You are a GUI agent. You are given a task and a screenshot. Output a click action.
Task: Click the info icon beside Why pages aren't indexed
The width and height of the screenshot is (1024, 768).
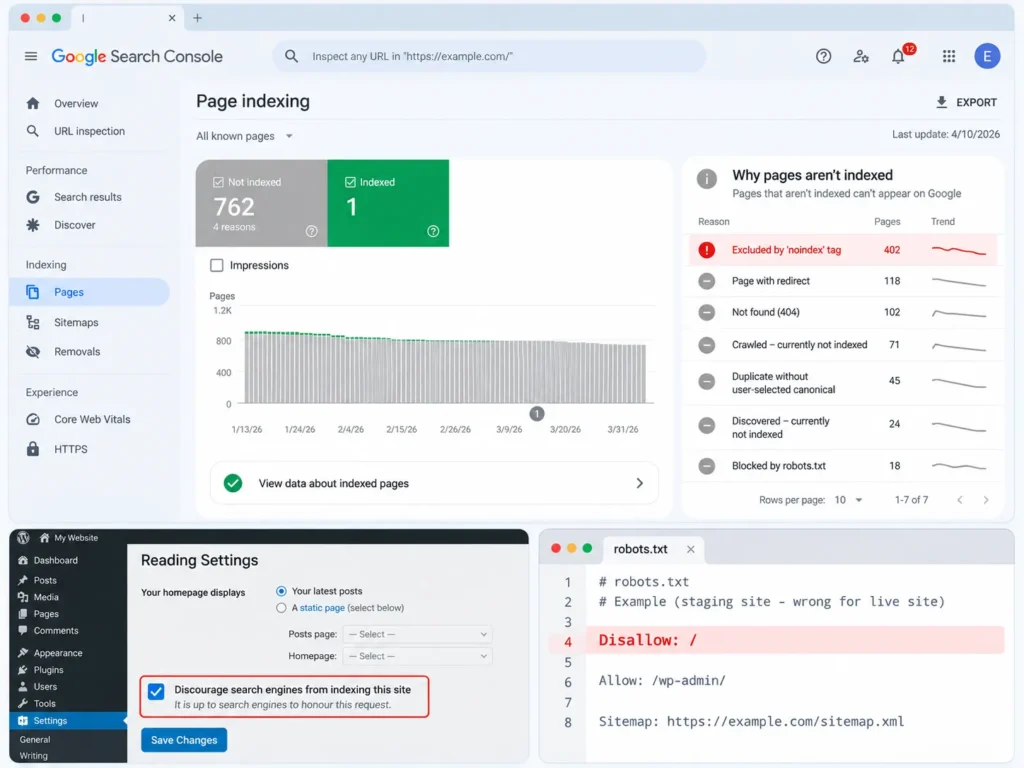coord(707,178)
